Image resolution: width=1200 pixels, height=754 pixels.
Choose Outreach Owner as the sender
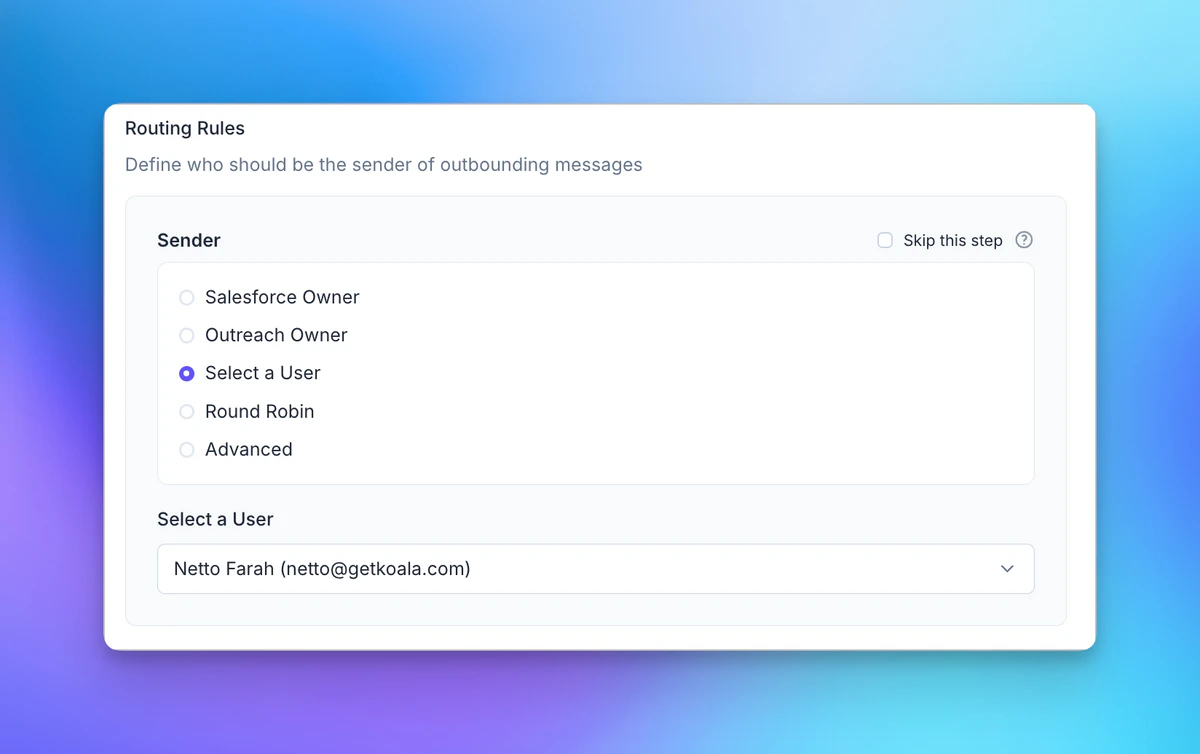point(186,335)
